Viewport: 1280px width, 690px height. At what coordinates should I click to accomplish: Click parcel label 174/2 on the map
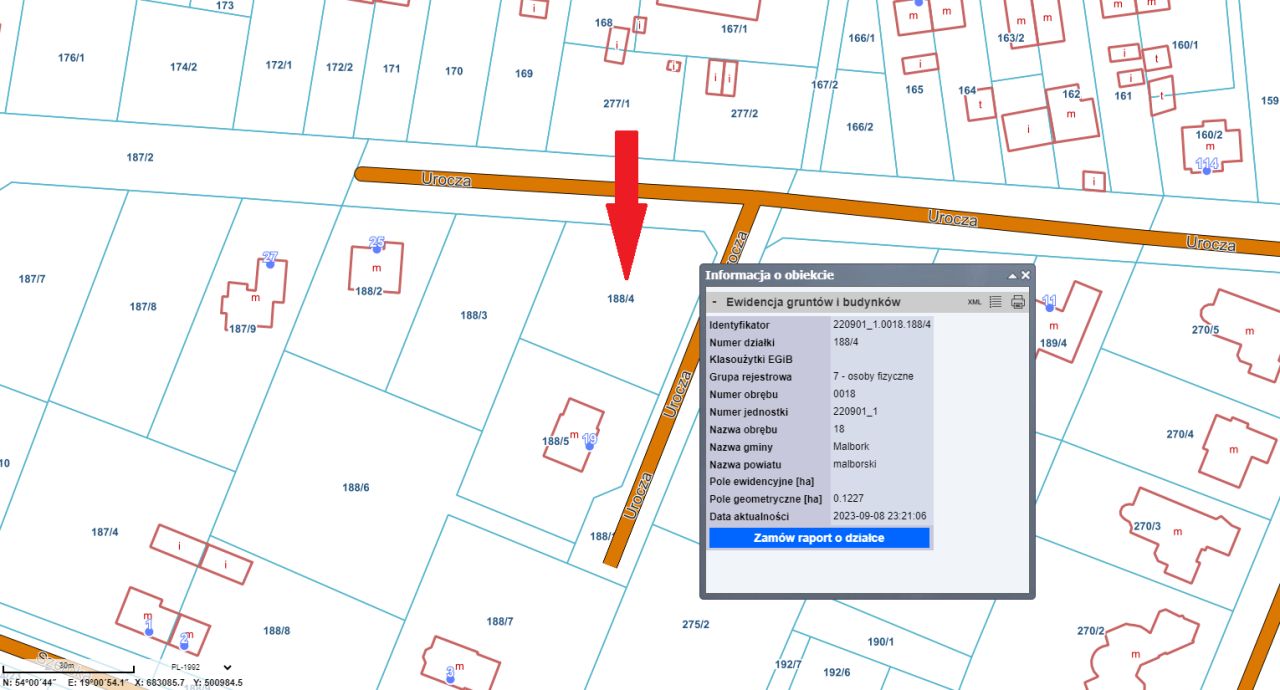[x=184, y=67]
